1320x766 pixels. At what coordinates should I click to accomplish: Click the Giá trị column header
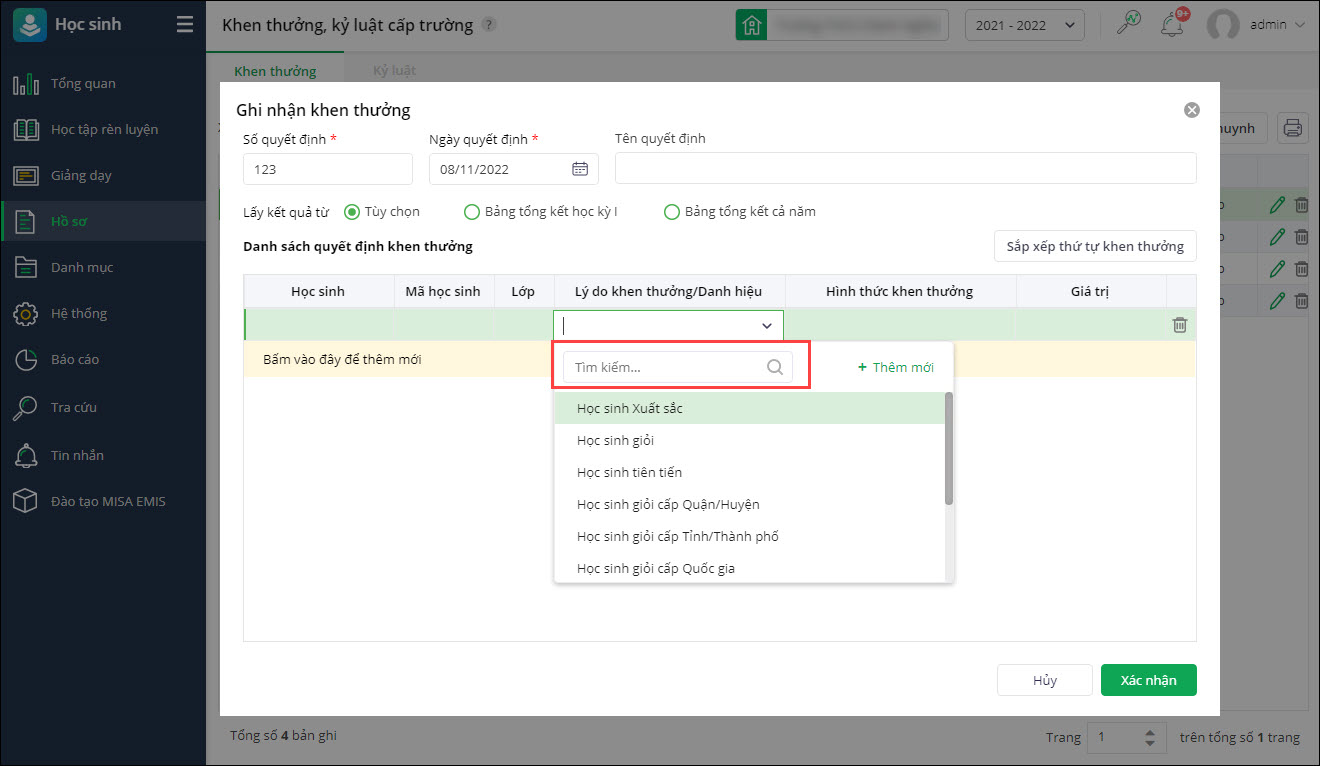point(1090,291)
